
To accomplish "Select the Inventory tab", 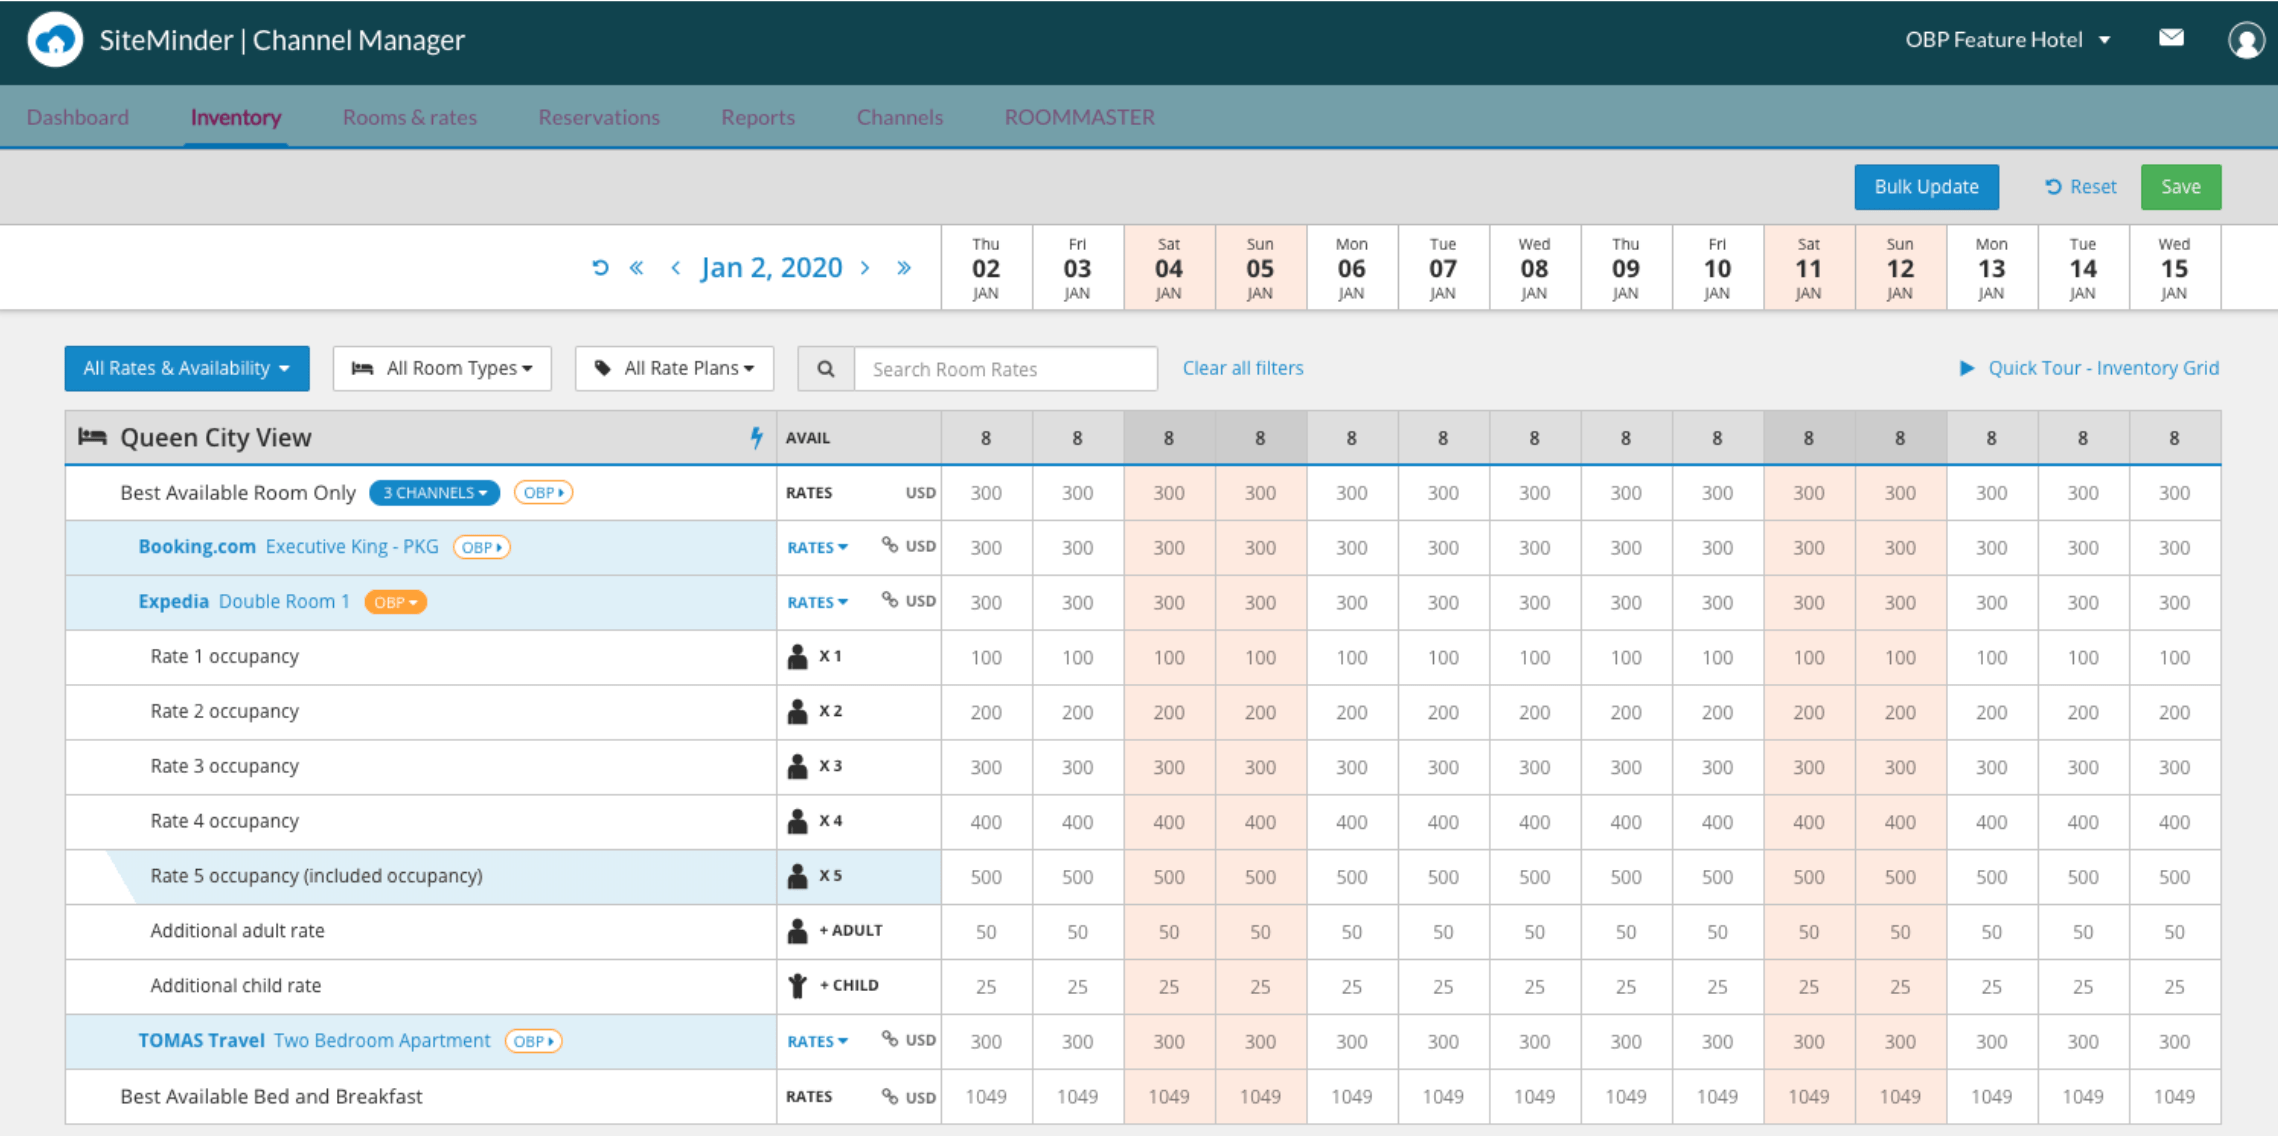I will (235, 117).
